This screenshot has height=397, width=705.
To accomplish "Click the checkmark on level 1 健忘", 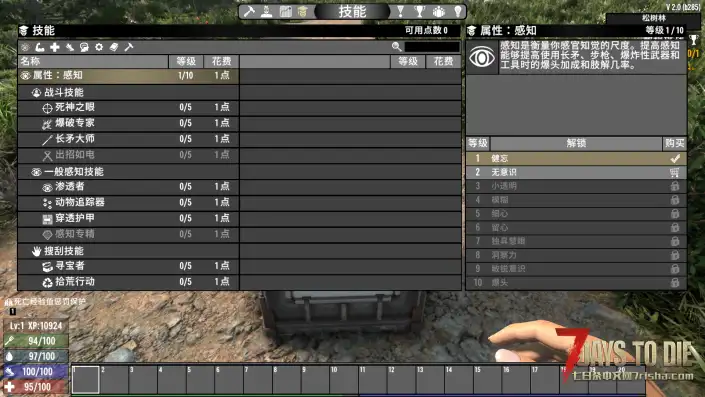I will (674, 158).
